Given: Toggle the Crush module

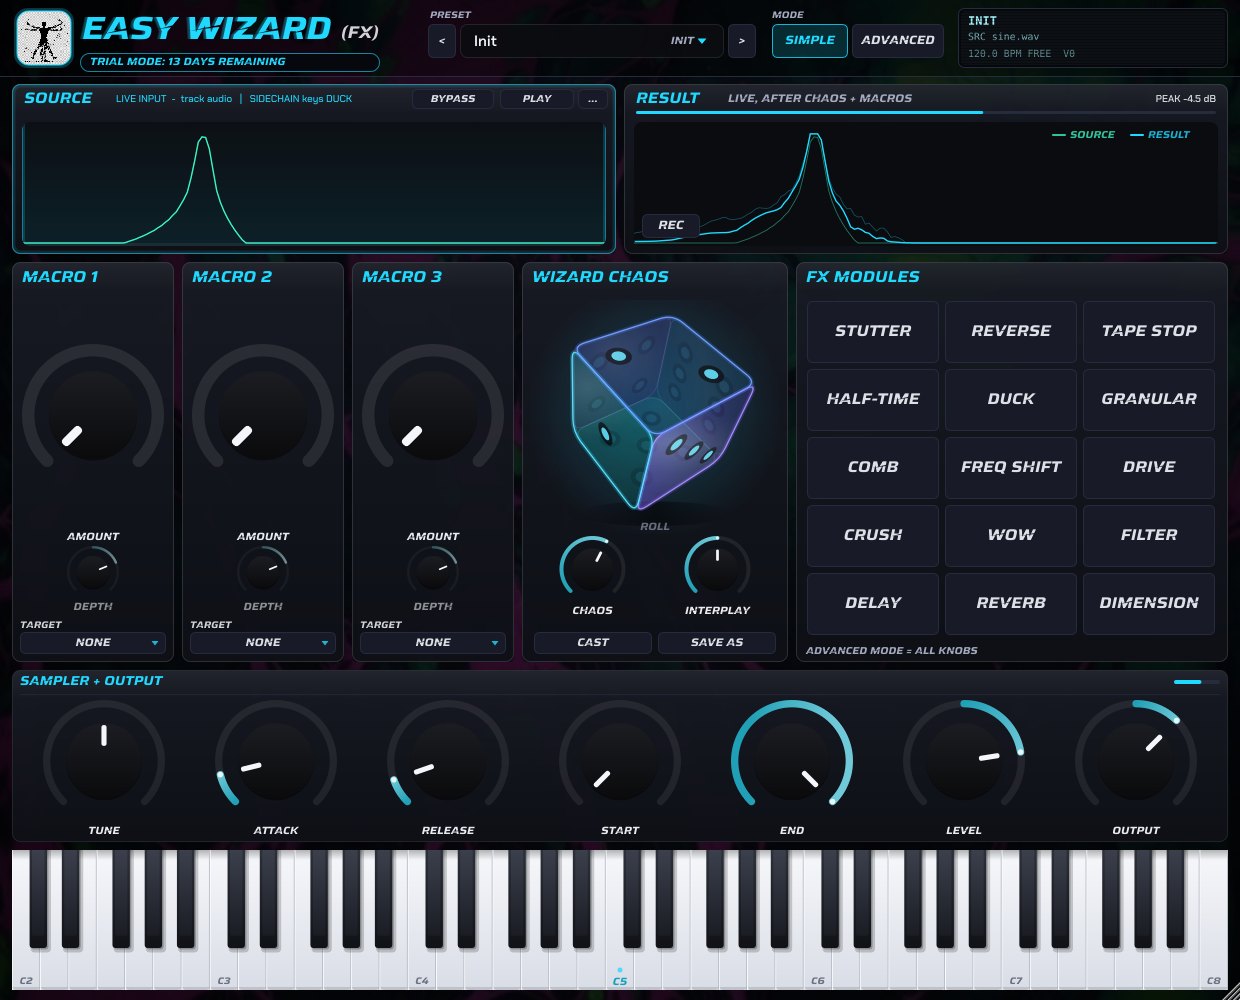Looking at the screenshot, I should pyautogui.click(x=873, y=536).
